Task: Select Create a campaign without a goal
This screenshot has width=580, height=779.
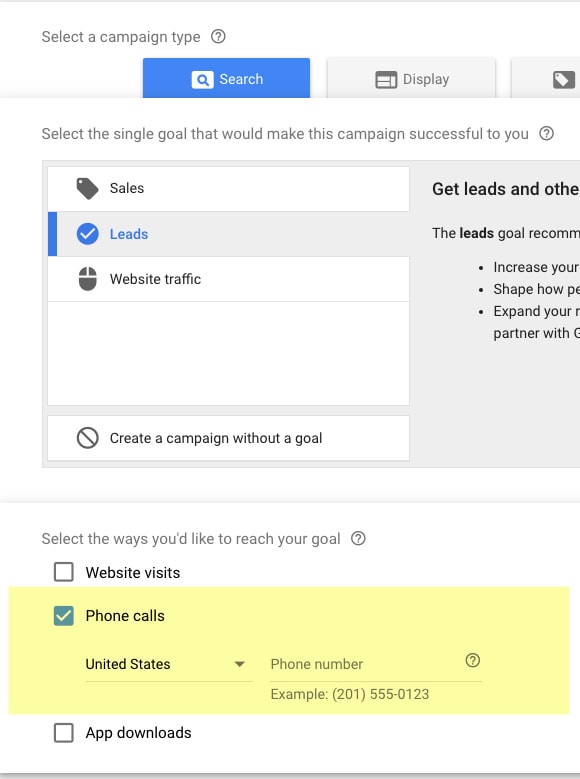Action: coord(229,438)
